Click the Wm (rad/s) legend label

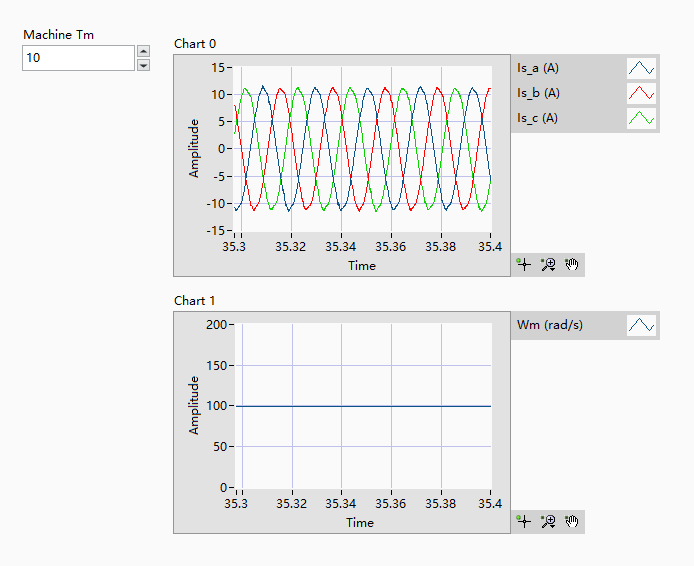550,325
